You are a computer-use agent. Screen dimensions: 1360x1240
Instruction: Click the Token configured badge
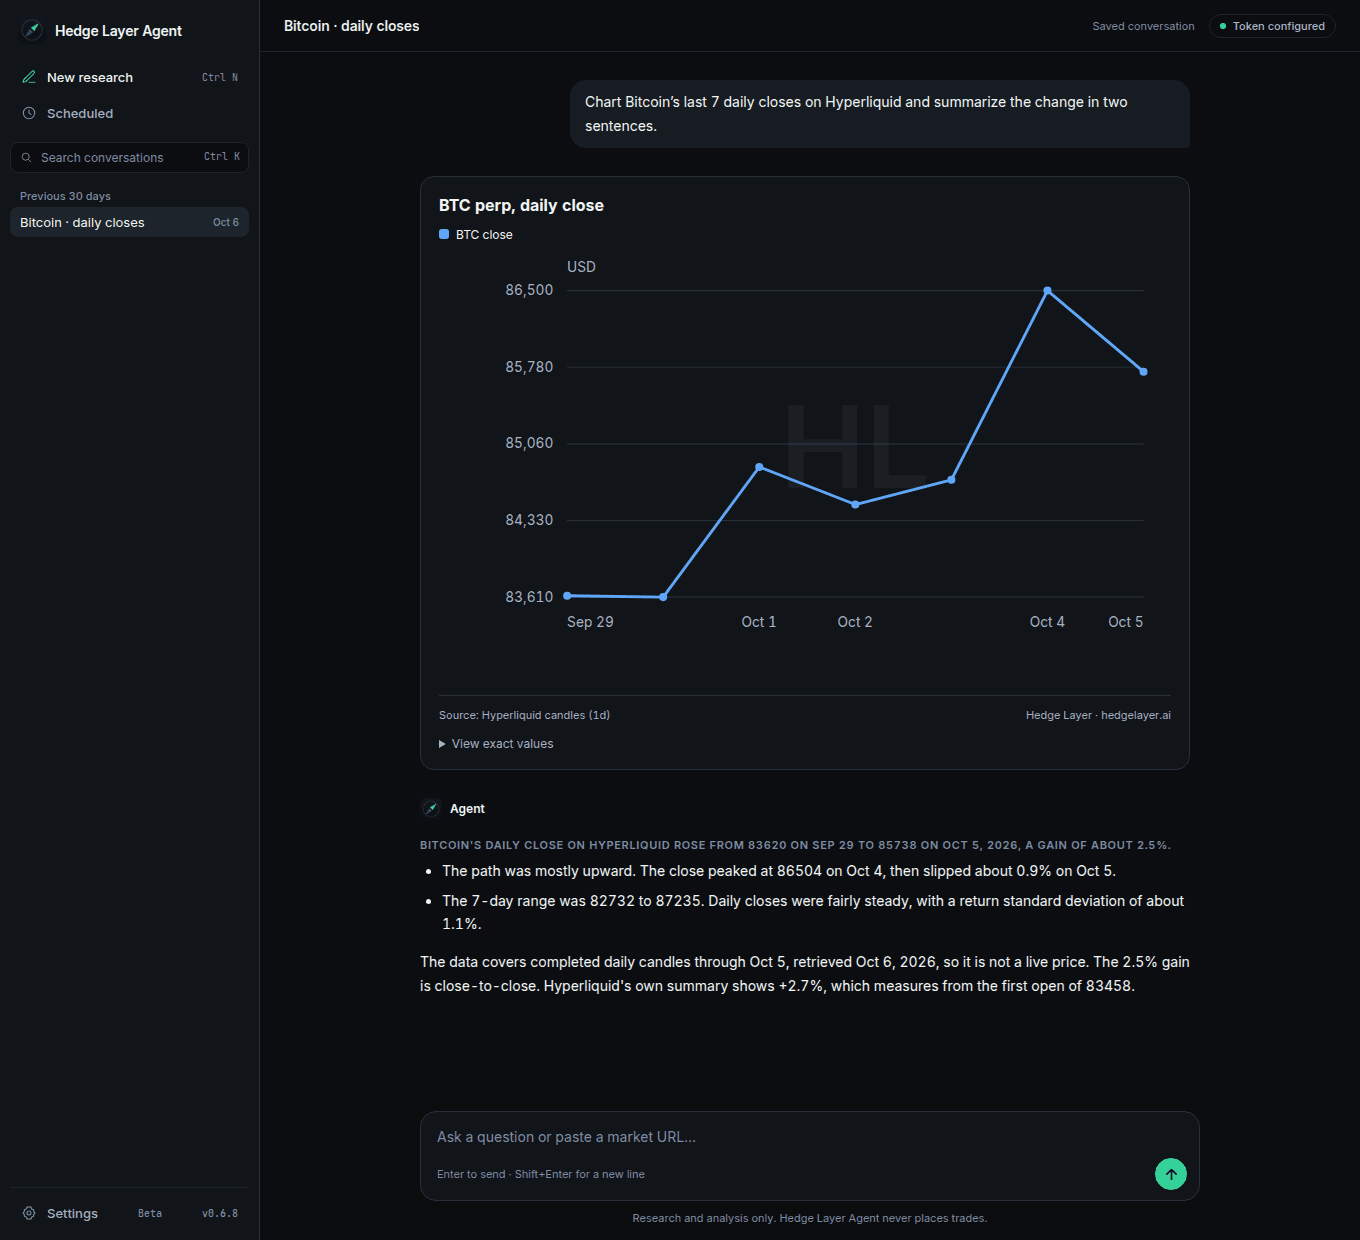pyautogui.click(x=1272, y=26)
